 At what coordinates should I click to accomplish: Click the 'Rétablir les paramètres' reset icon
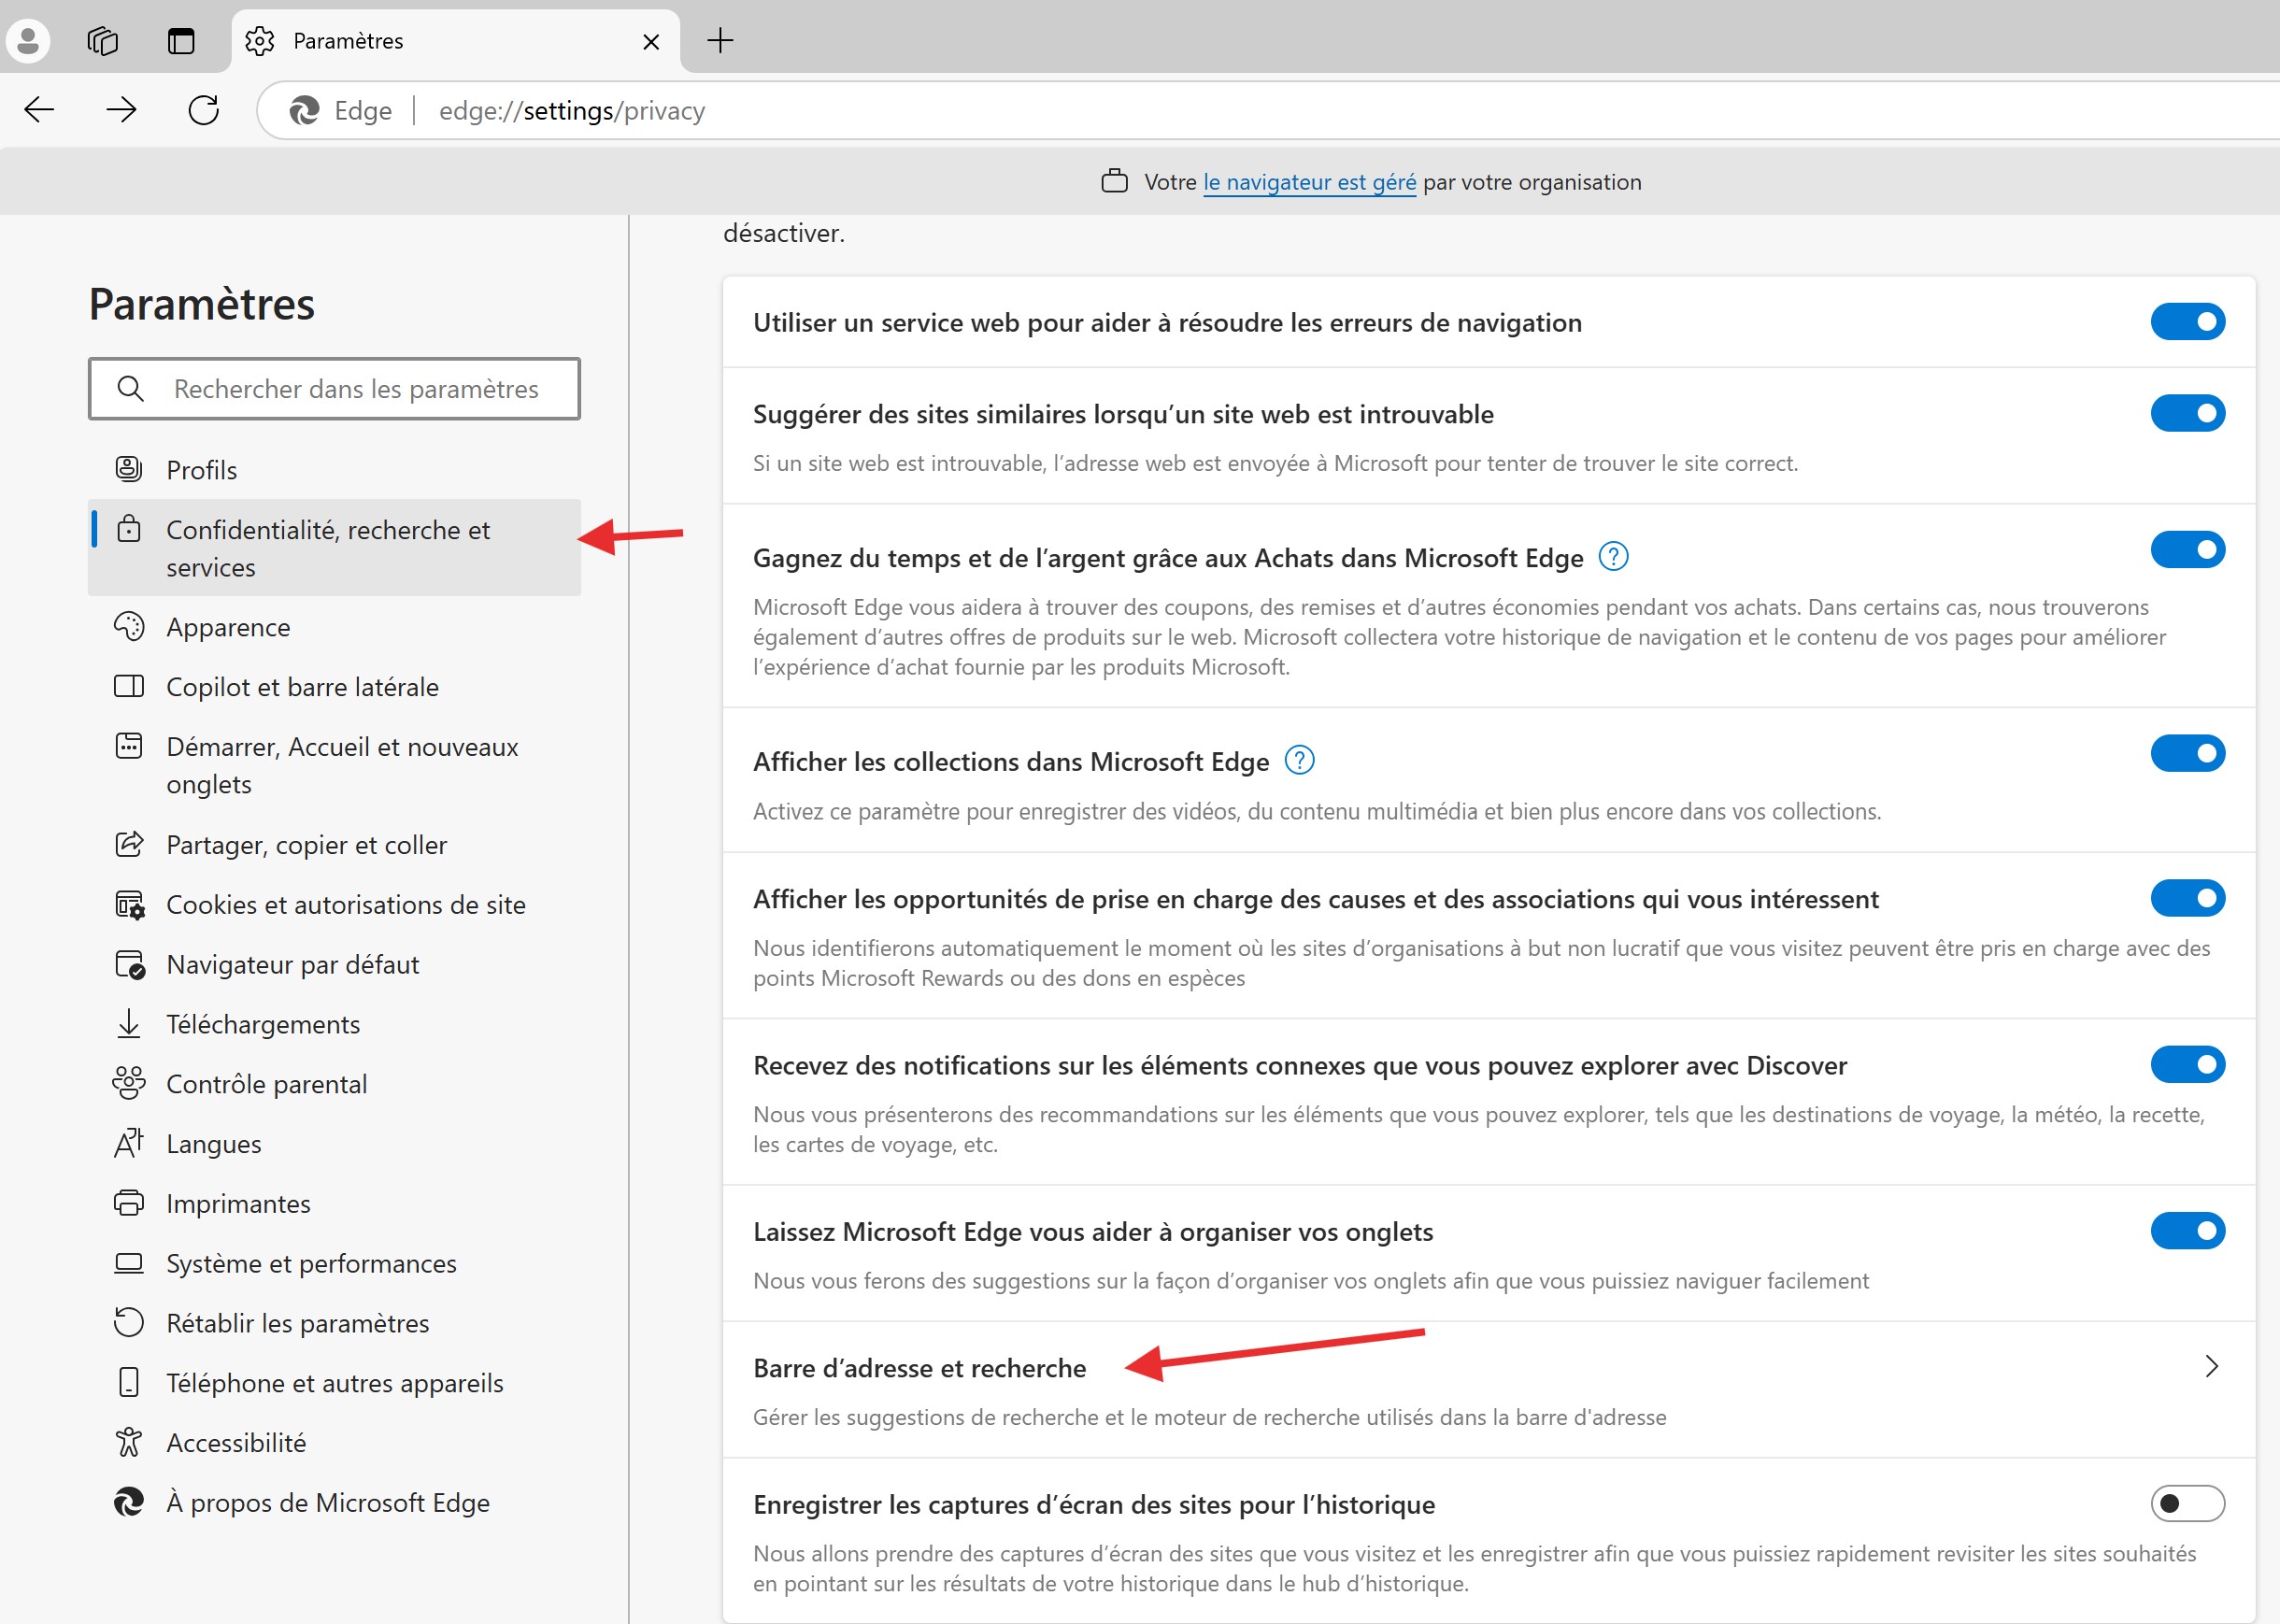click(129, 1323)
